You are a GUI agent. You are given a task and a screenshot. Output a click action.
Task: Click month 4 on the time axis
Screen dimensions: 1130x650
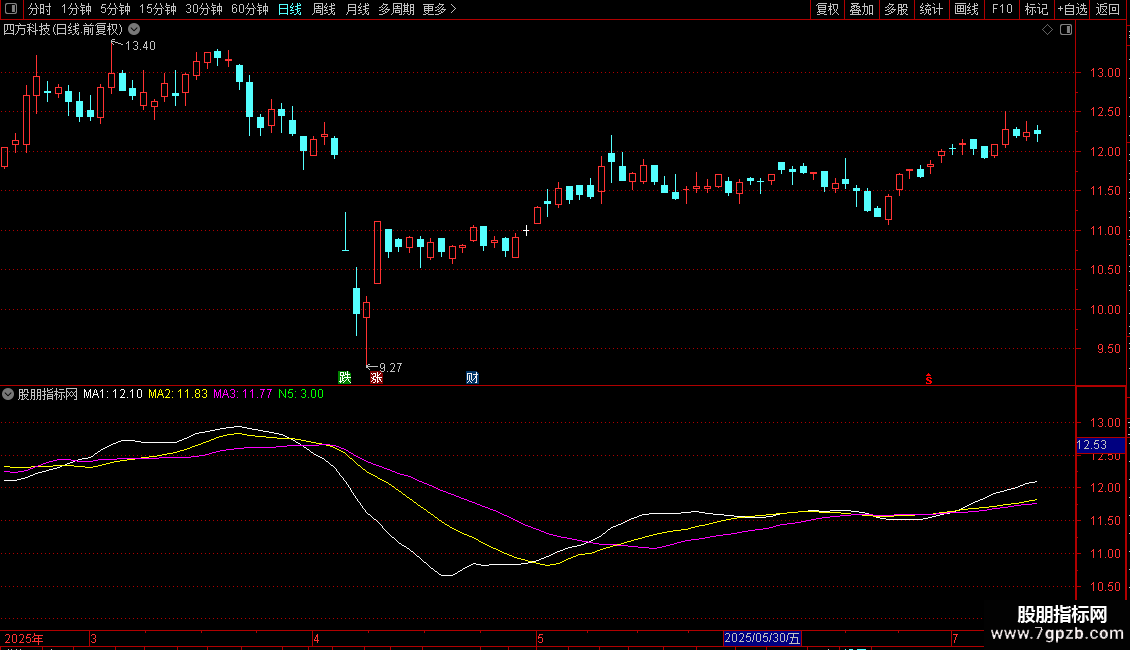(316, 638)
